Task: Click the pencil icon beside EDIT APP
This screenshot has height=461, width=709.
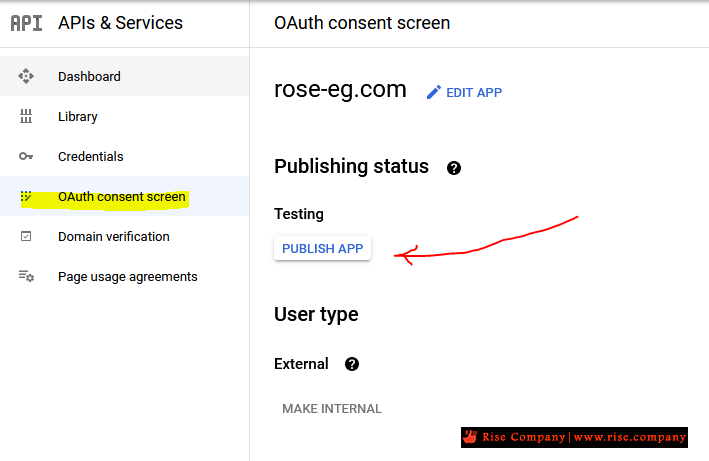Action: [434, 92]
